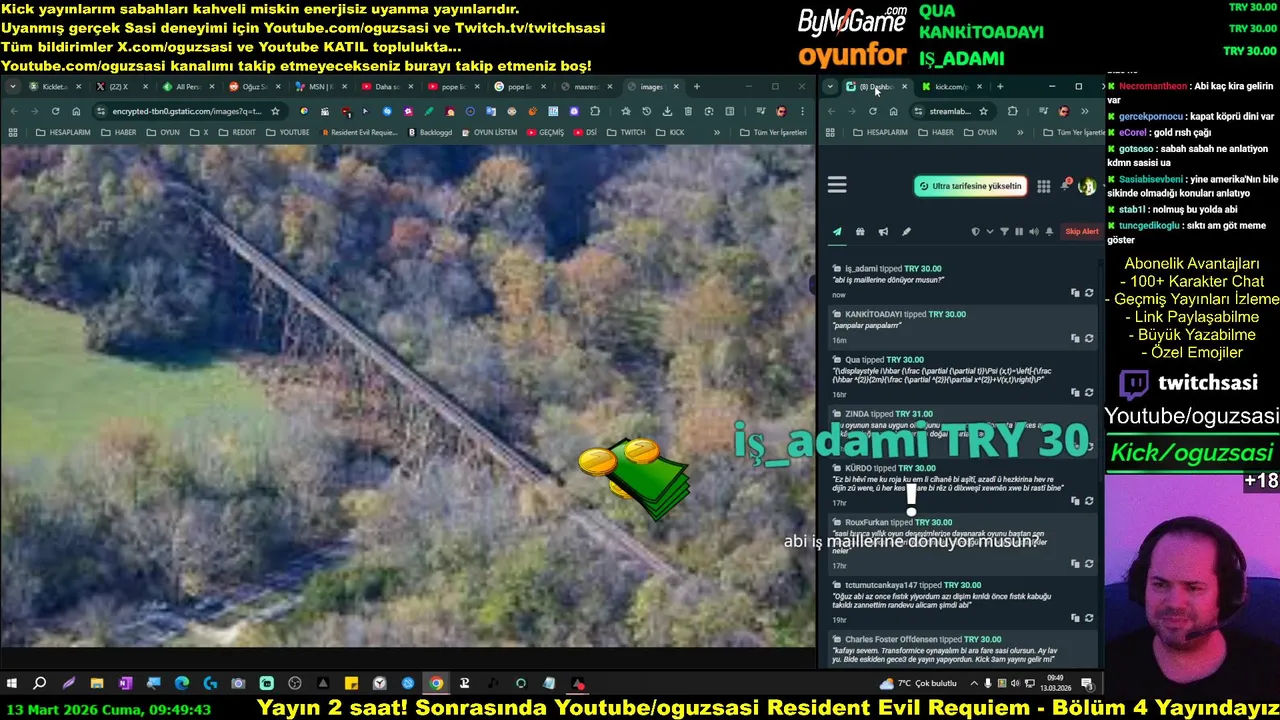Open the OYUN LİSTEM bookmark folder
The width and height of the screenshot is (1280, 720).
tap(489, 132)
